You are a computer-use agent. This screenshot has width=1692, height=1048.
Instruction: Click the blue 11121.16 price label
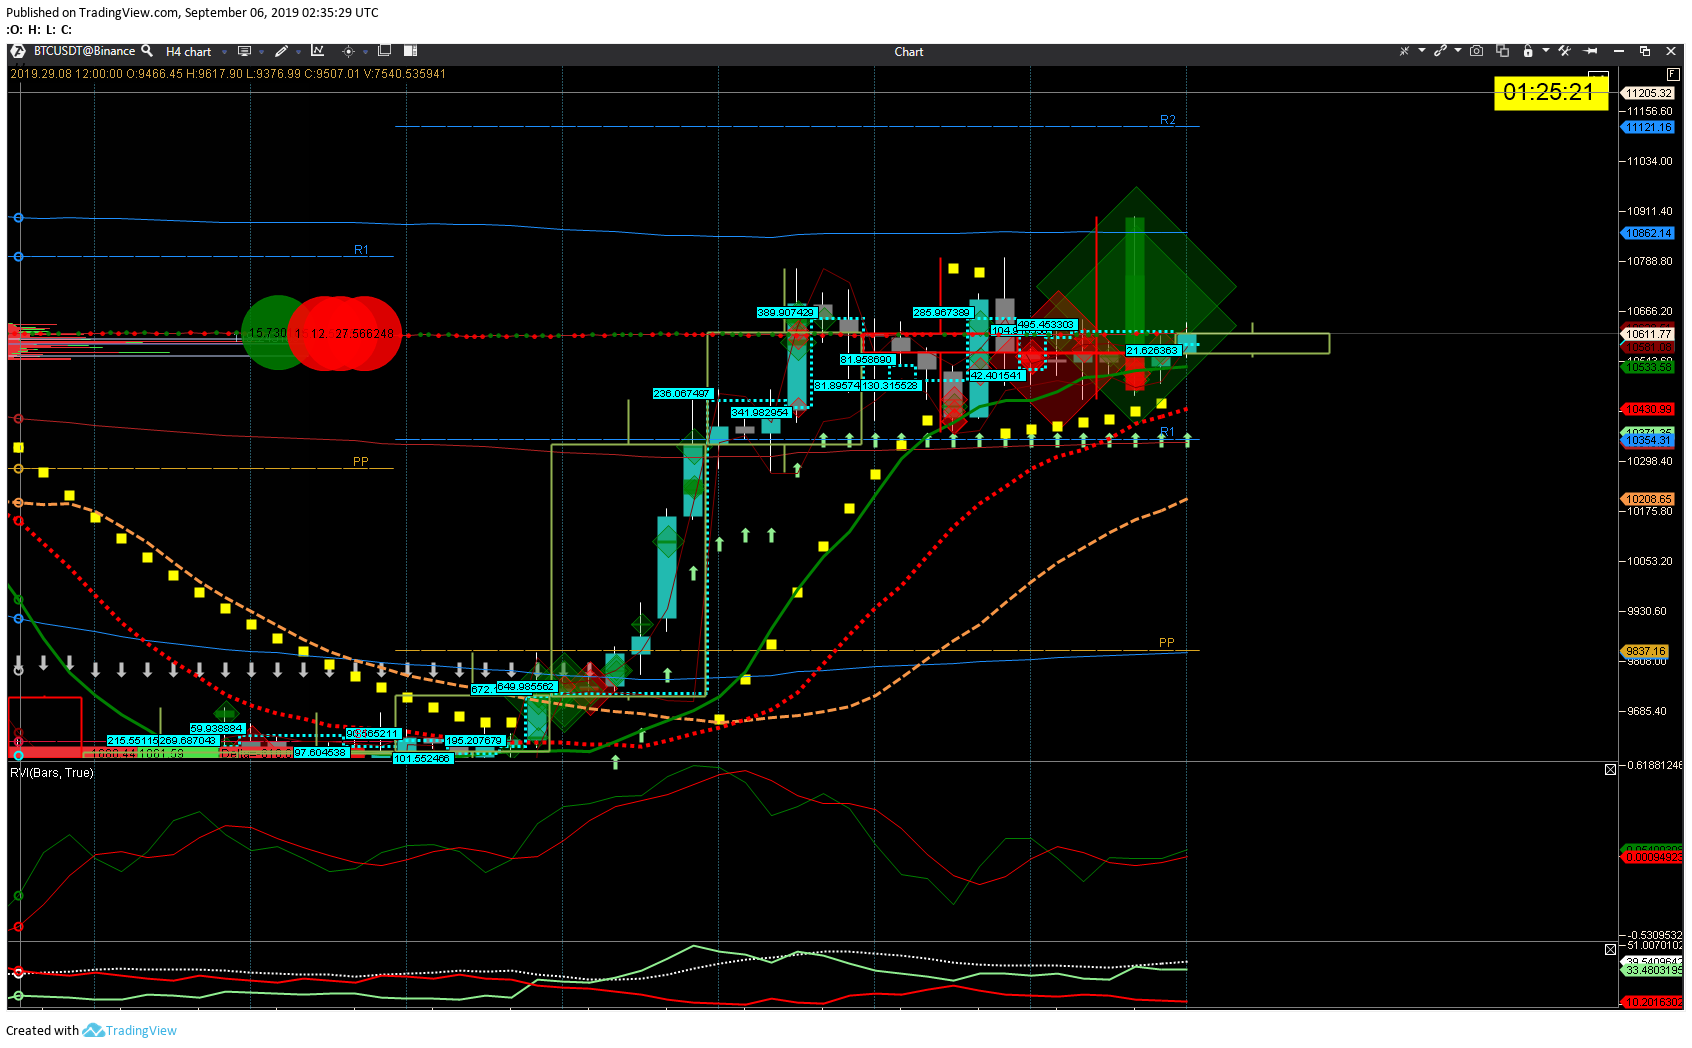pos(1647,127)
